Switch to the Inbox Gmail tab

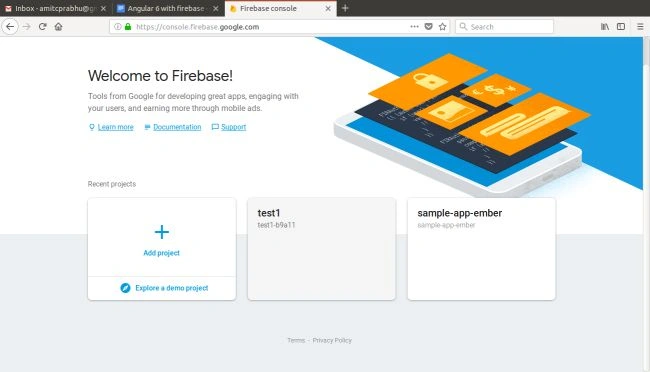click(x=56, y=8)
